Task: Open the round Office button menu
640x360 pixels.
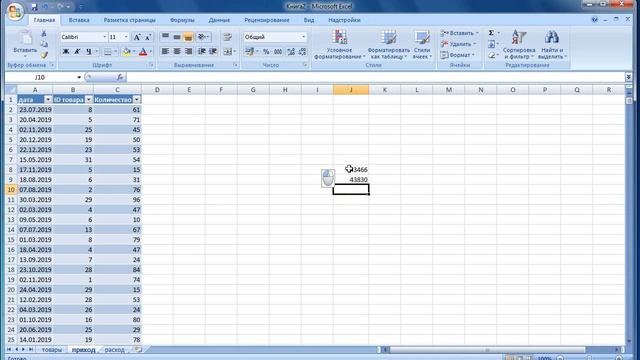Action: tap(15, 11)
